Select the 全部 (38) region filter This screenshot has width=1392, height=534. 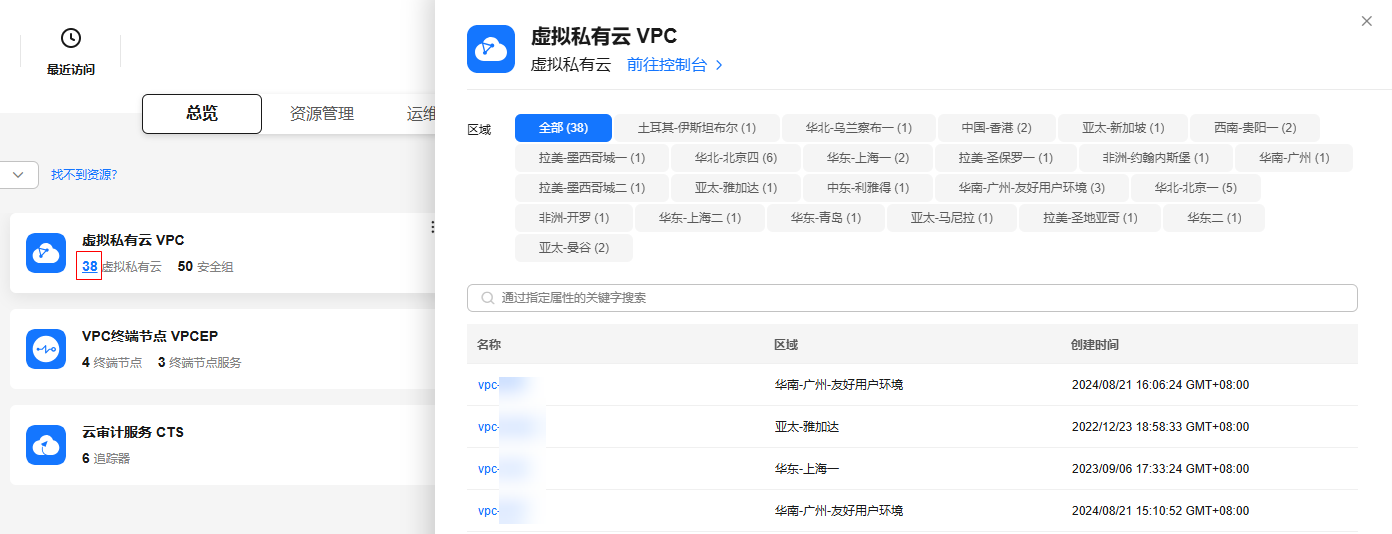(x=563, y=128)
